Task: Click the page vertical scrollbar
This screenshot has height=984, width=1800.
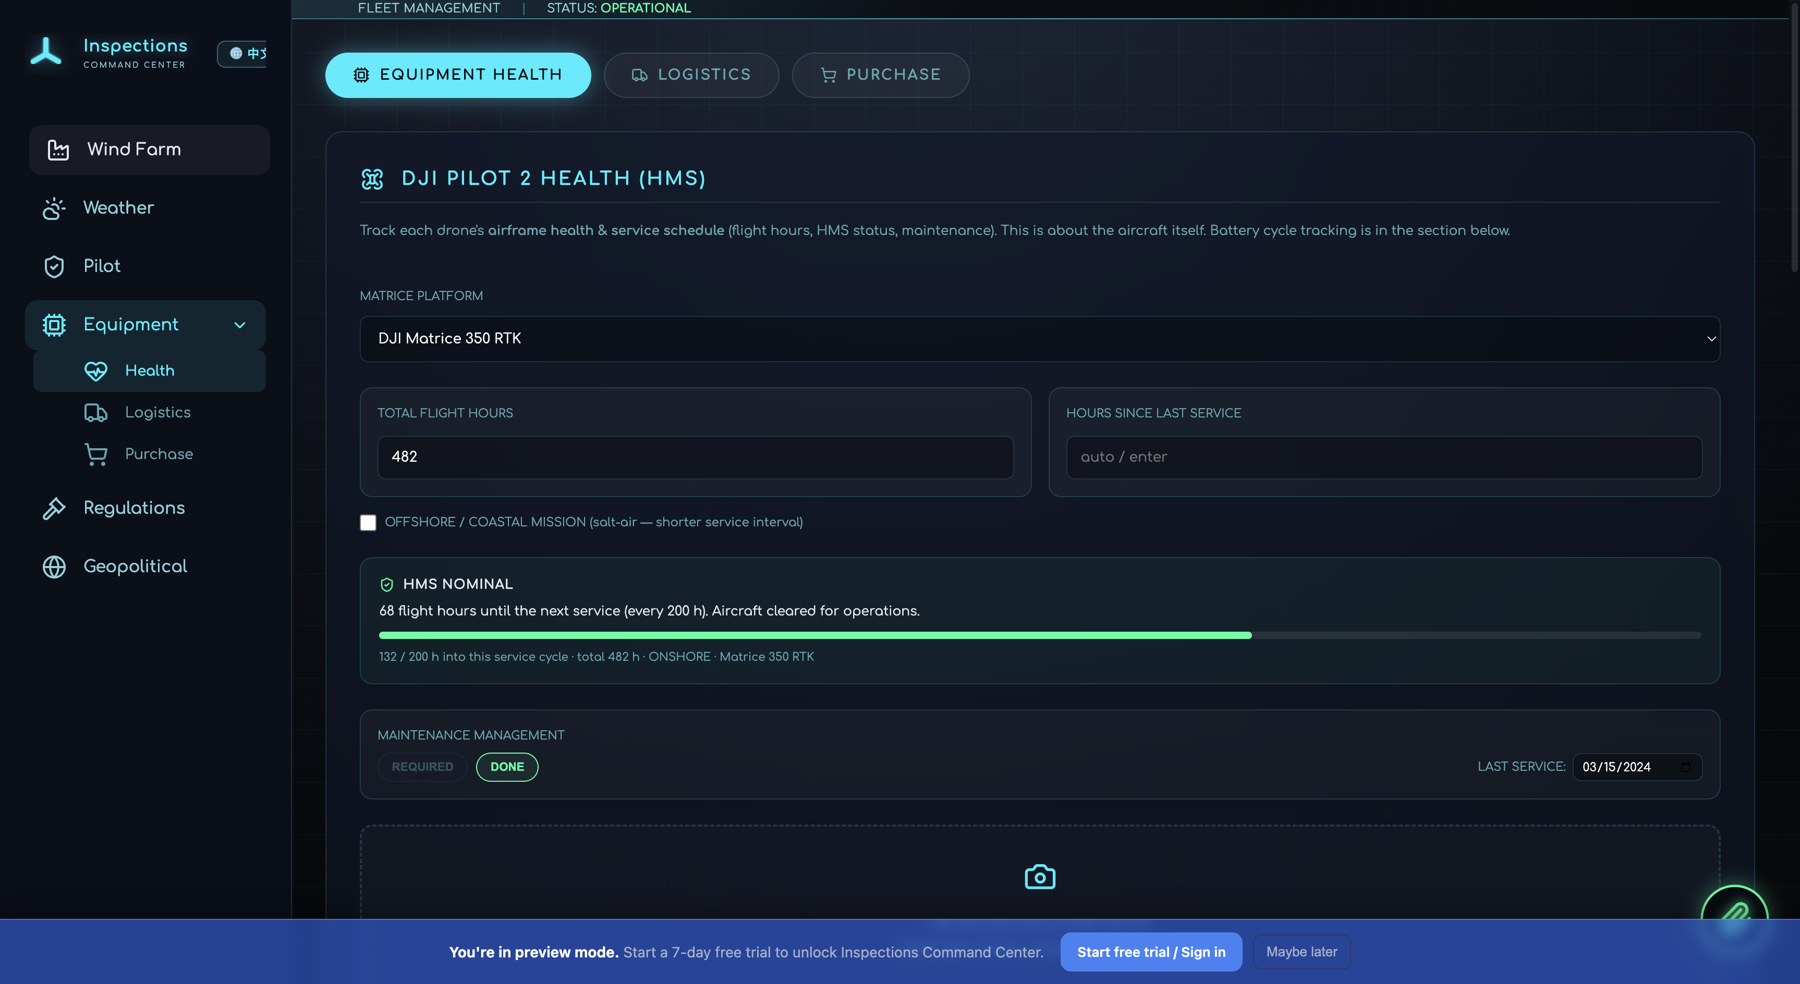Action: tap(1794, 140)
